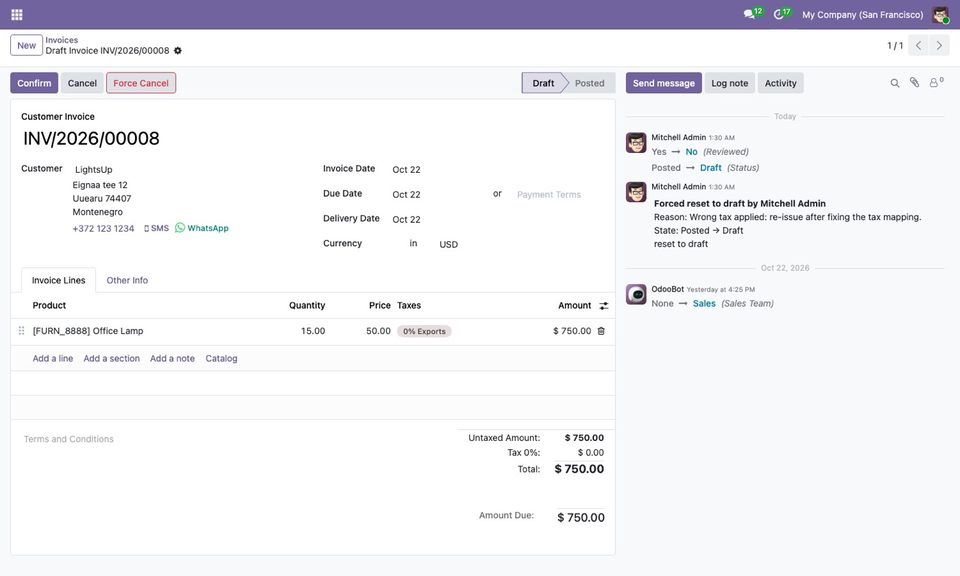The image size is (960, 576).
Task: Open the main apps grid menu
Action: tap(17, 15)
